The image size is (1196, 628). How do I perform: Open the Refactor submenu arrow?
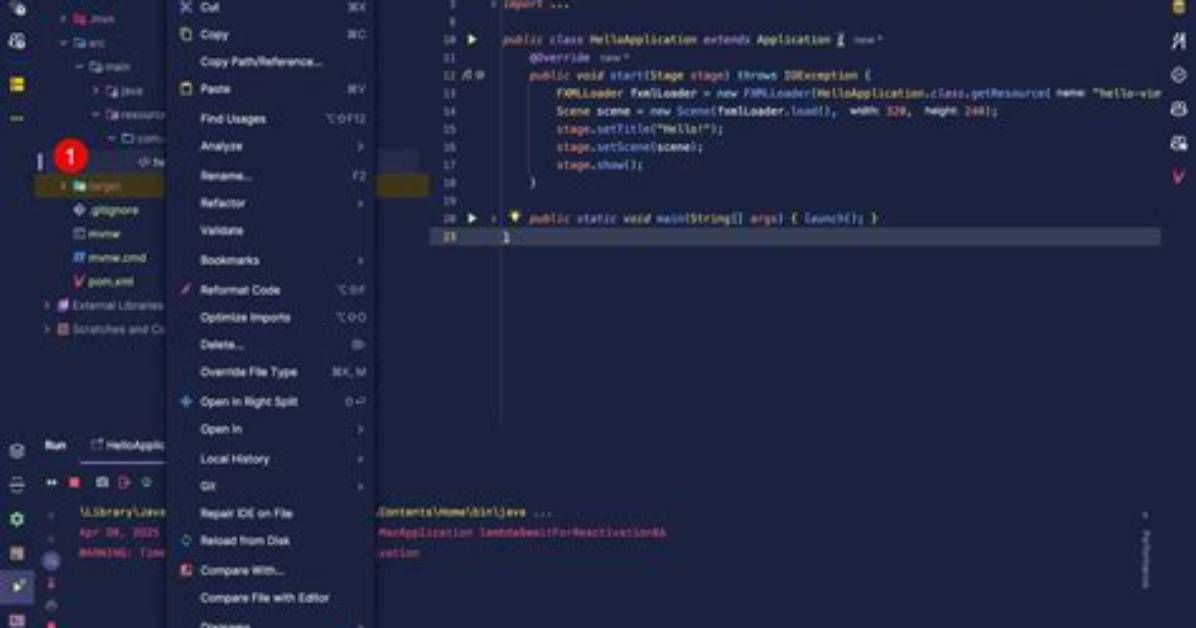point(360,204)
